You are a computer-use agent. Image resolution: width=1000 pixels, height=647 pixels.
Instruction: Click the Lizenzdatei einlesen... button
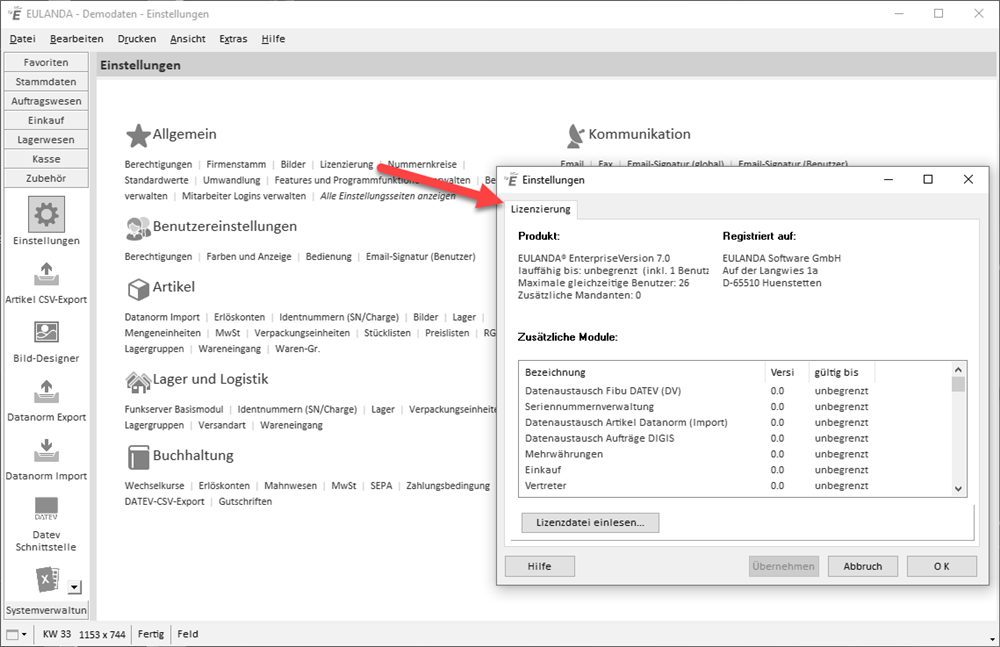tap(590, 523)
